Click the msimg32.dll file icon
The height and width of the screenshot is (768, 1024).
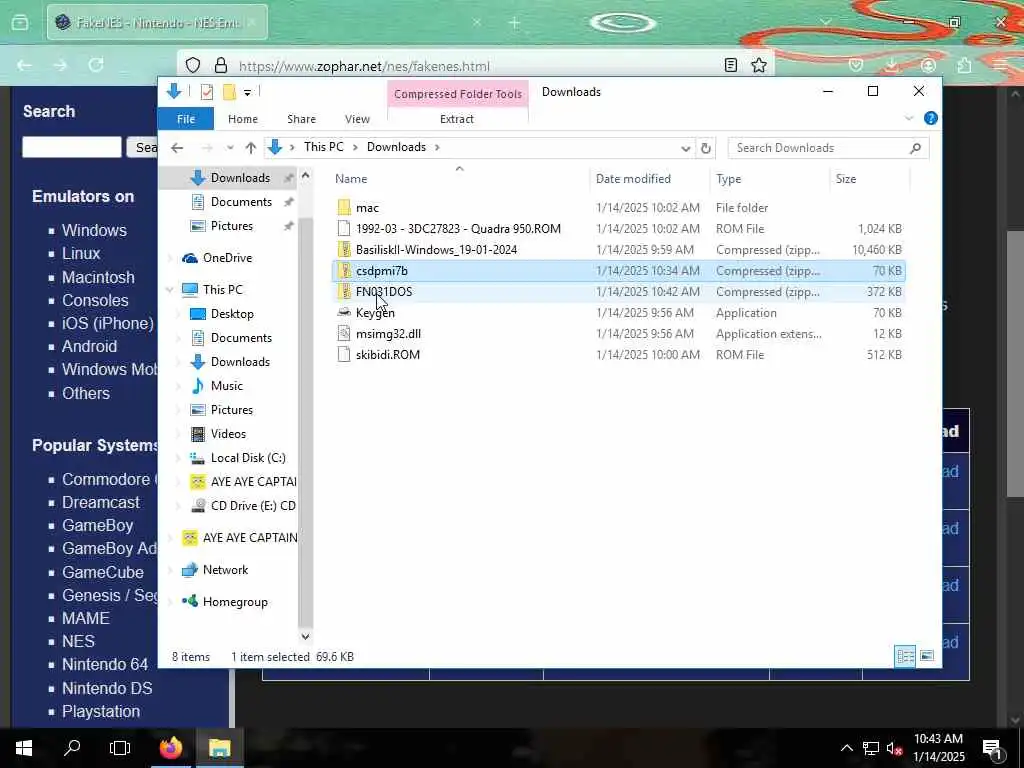point(344,333)
